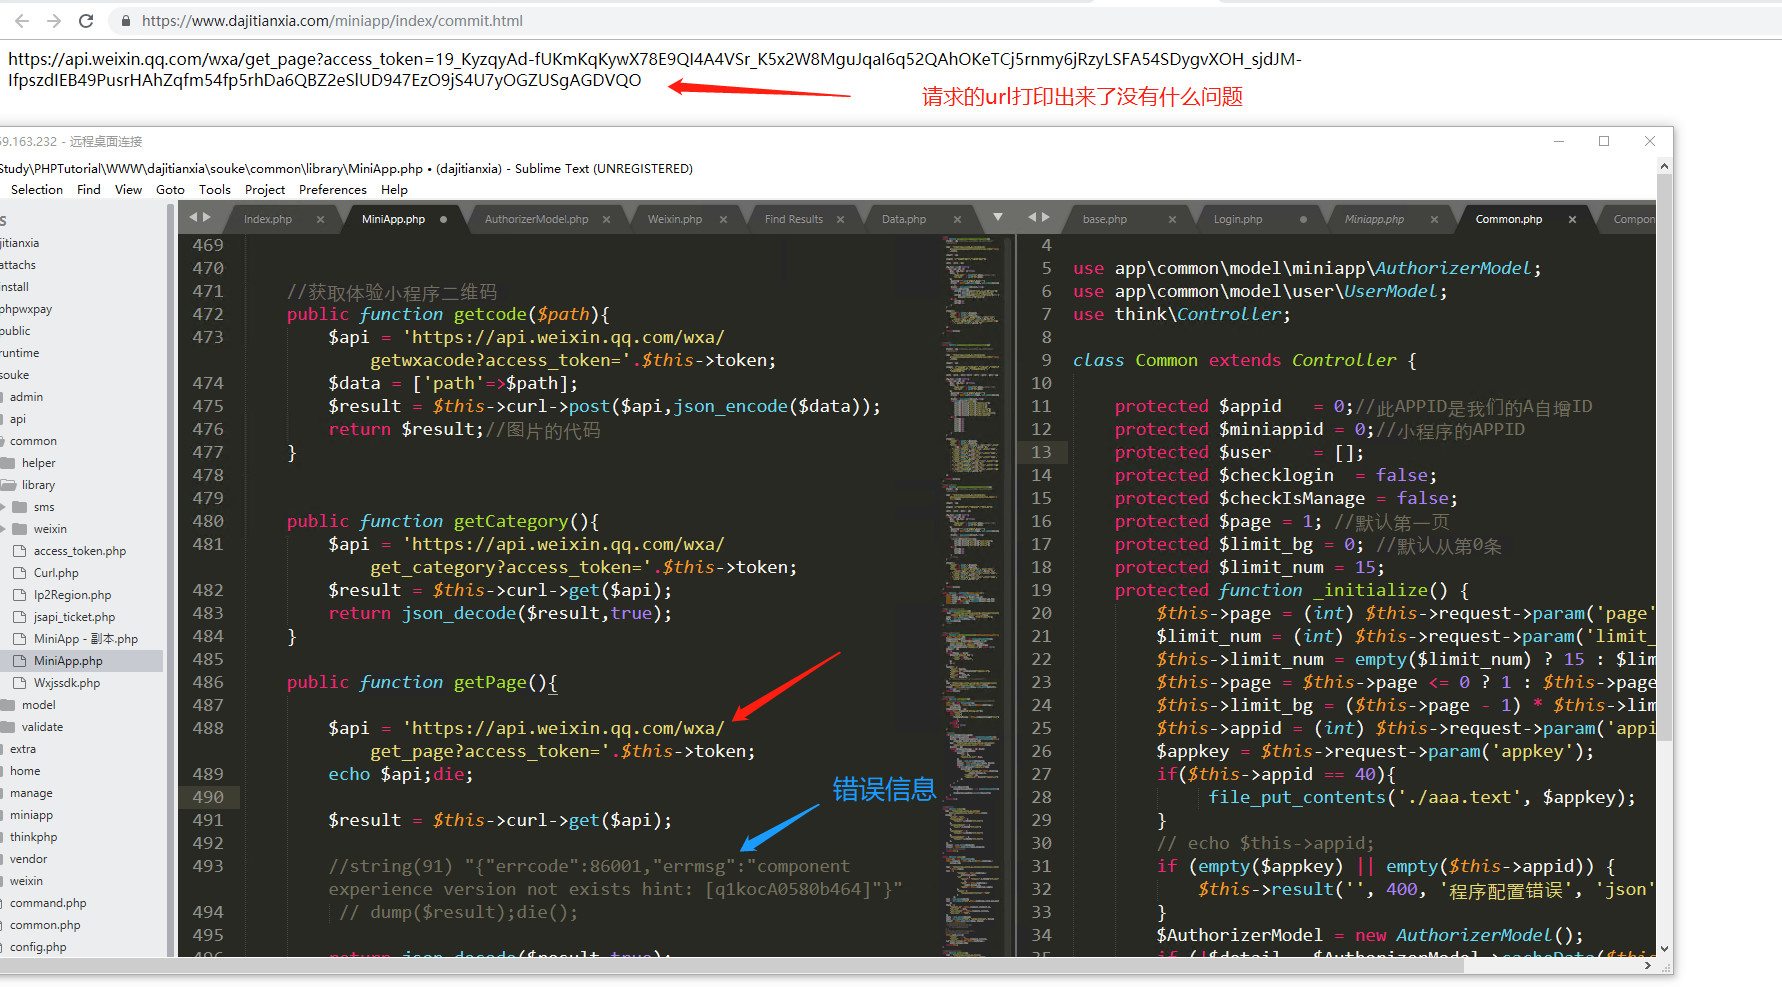Switch to the Common.php tab
The width and height of the screenshot is (1782, 987).
(1509, 219)
